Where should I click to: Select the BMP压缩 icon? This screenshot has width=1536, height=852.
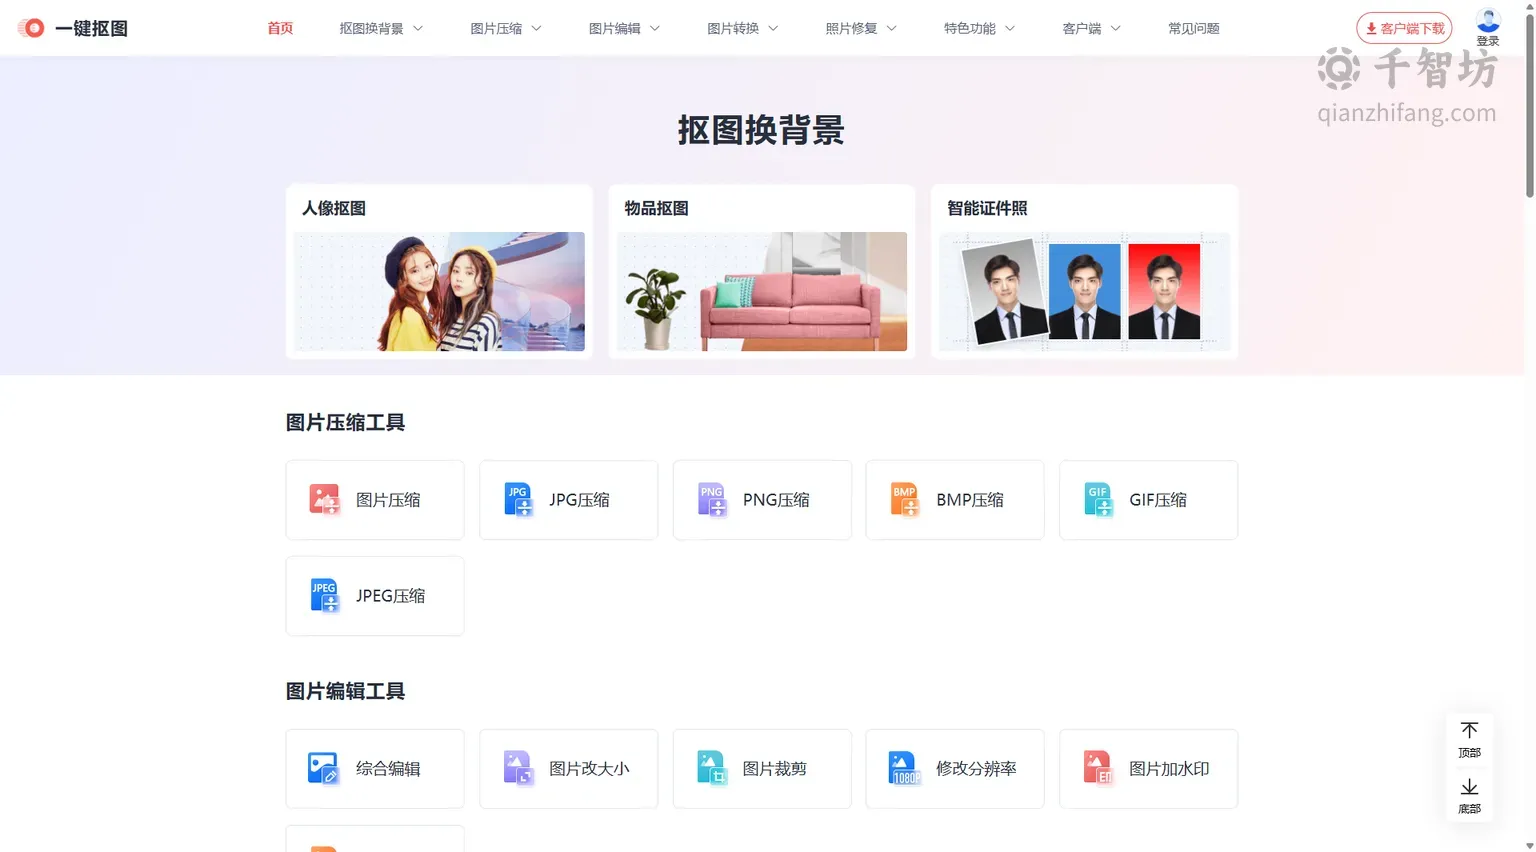click(x=904, y=499)
